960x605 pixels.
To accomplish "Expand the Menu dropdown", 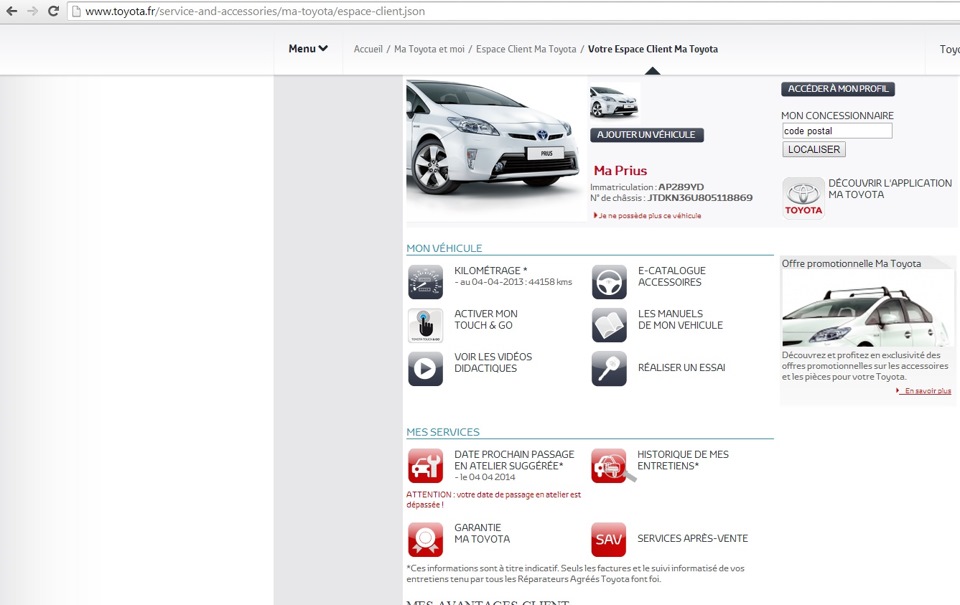I will coord(308,48).
